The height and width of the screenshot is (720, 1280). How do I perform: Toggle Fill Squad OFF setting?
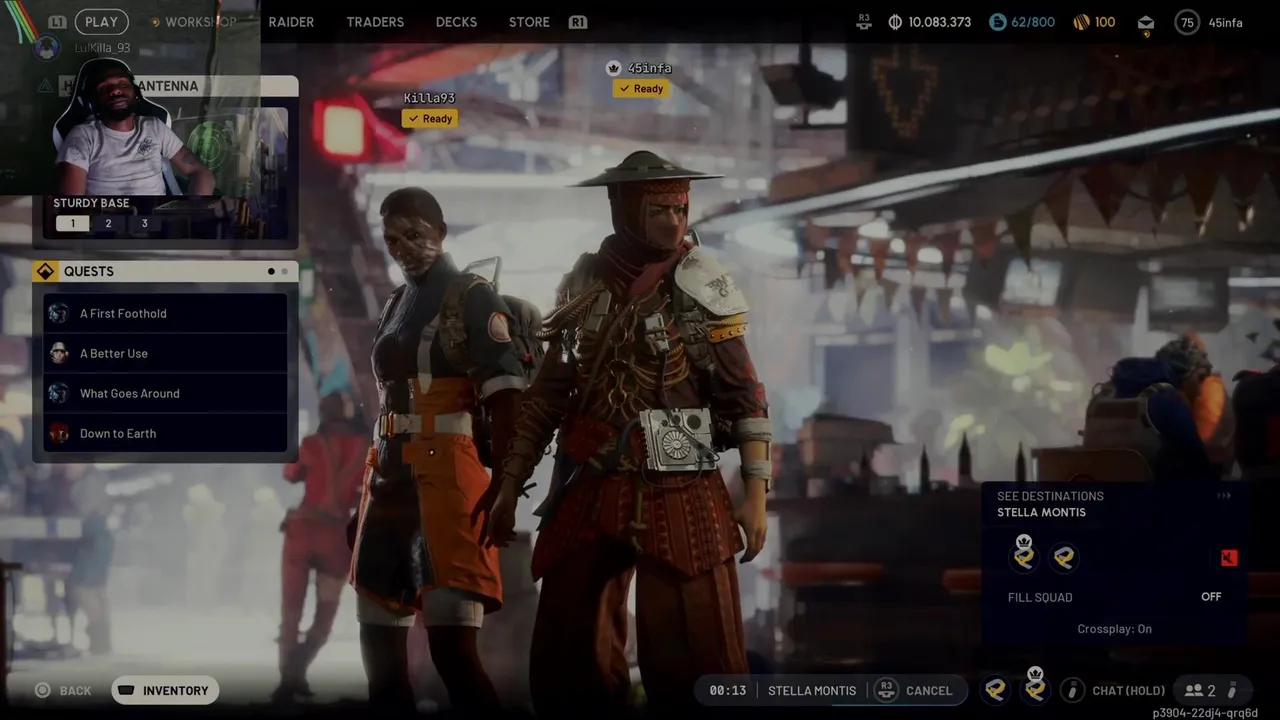(x=1211, y=596)
